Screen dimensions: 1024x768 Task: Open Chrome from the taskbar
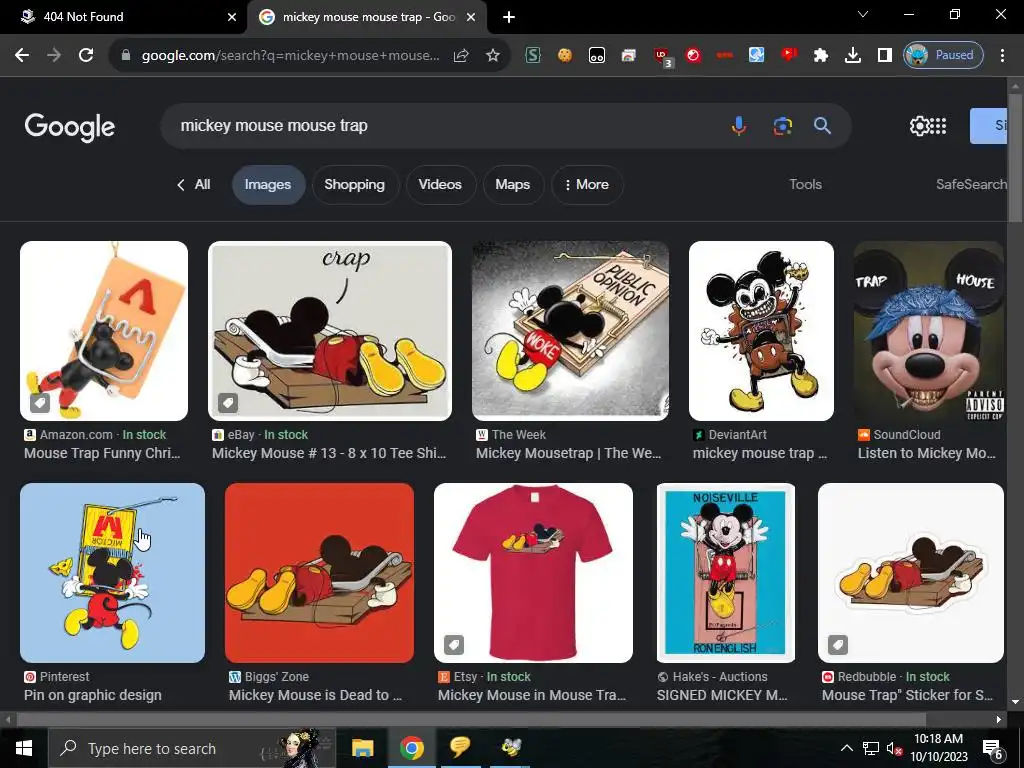coord(411,748)
